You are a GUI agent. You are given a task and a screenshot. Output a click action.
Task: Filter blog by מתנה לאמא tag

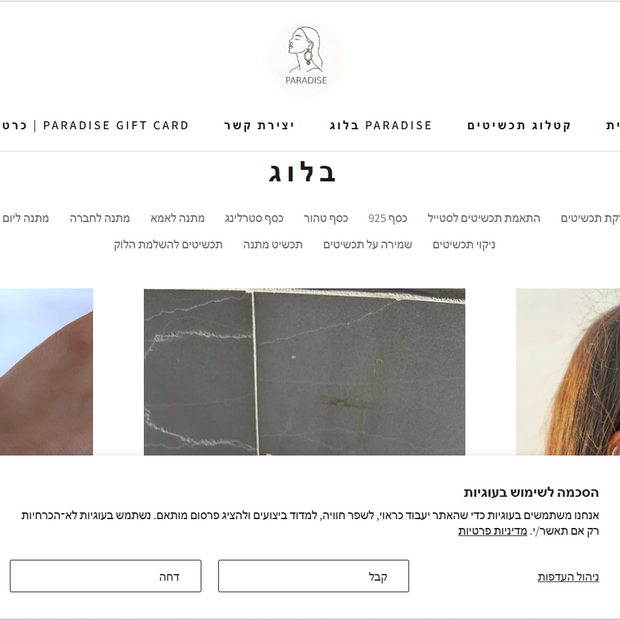pyautogui.click(x=178, y=218)
